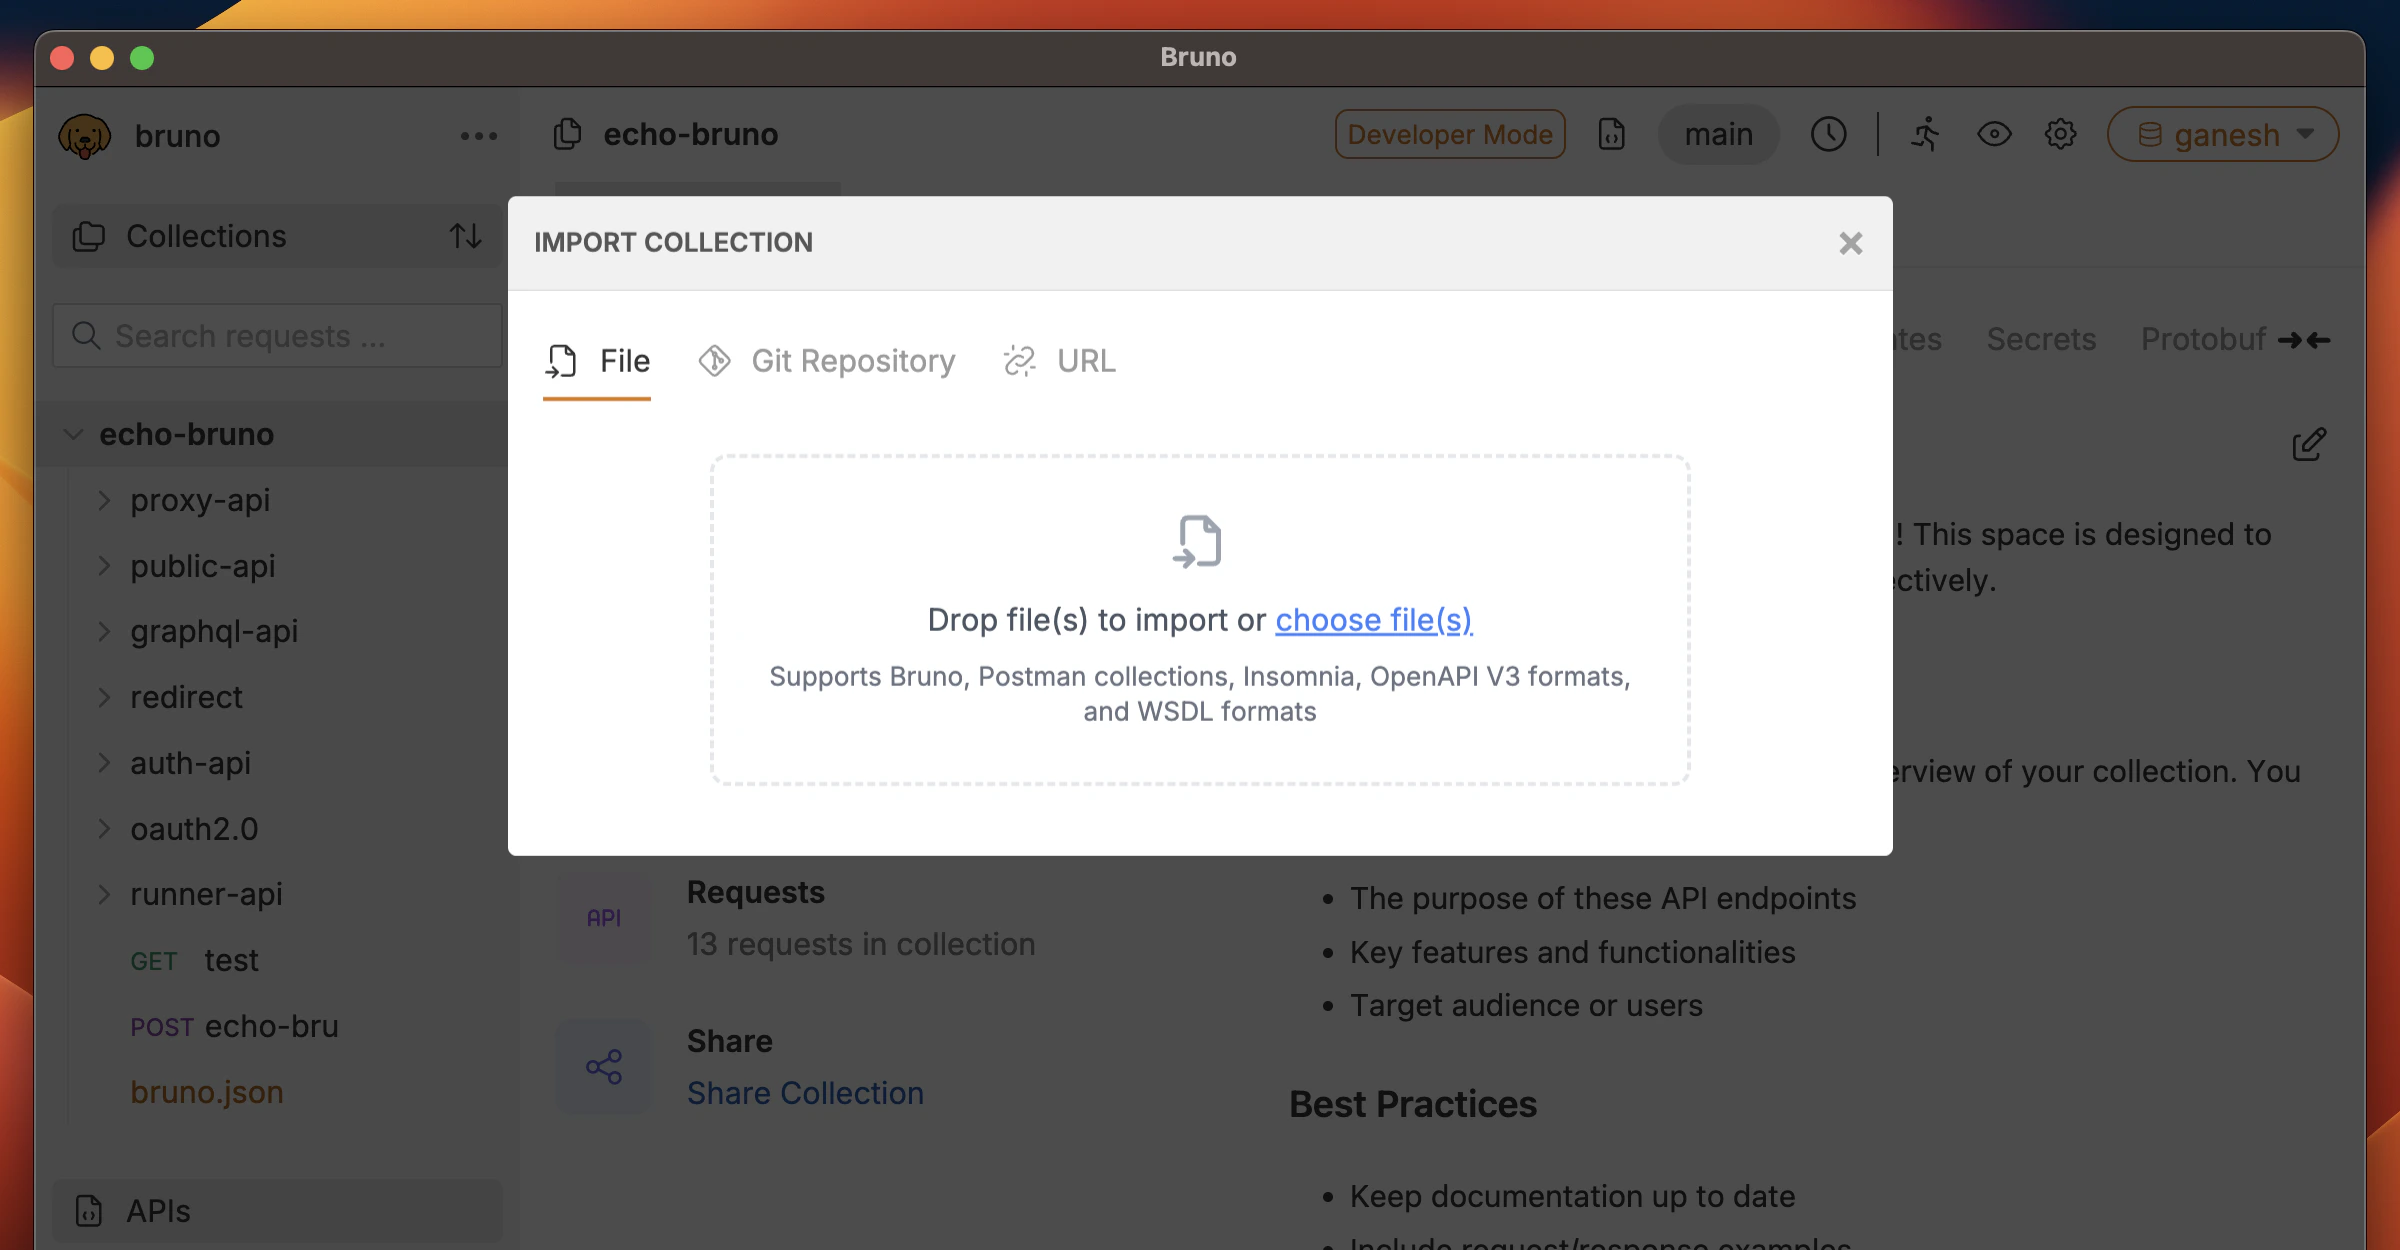Image resolution: width=2400 pixels, height=1250 pixels.
Task: Open the ganesh account dropdown
Action: tap(2222, 134)
